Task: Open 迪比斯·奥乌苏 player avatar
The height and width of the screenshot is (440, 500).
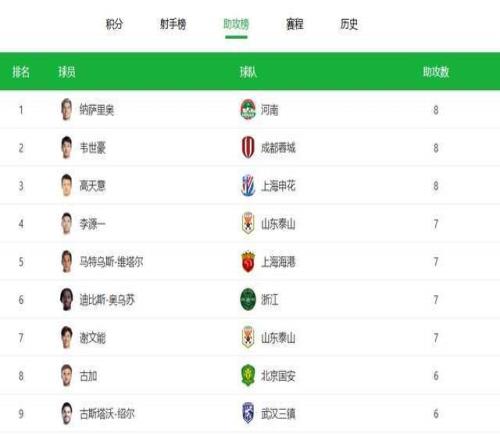Action: click(67, 299)
